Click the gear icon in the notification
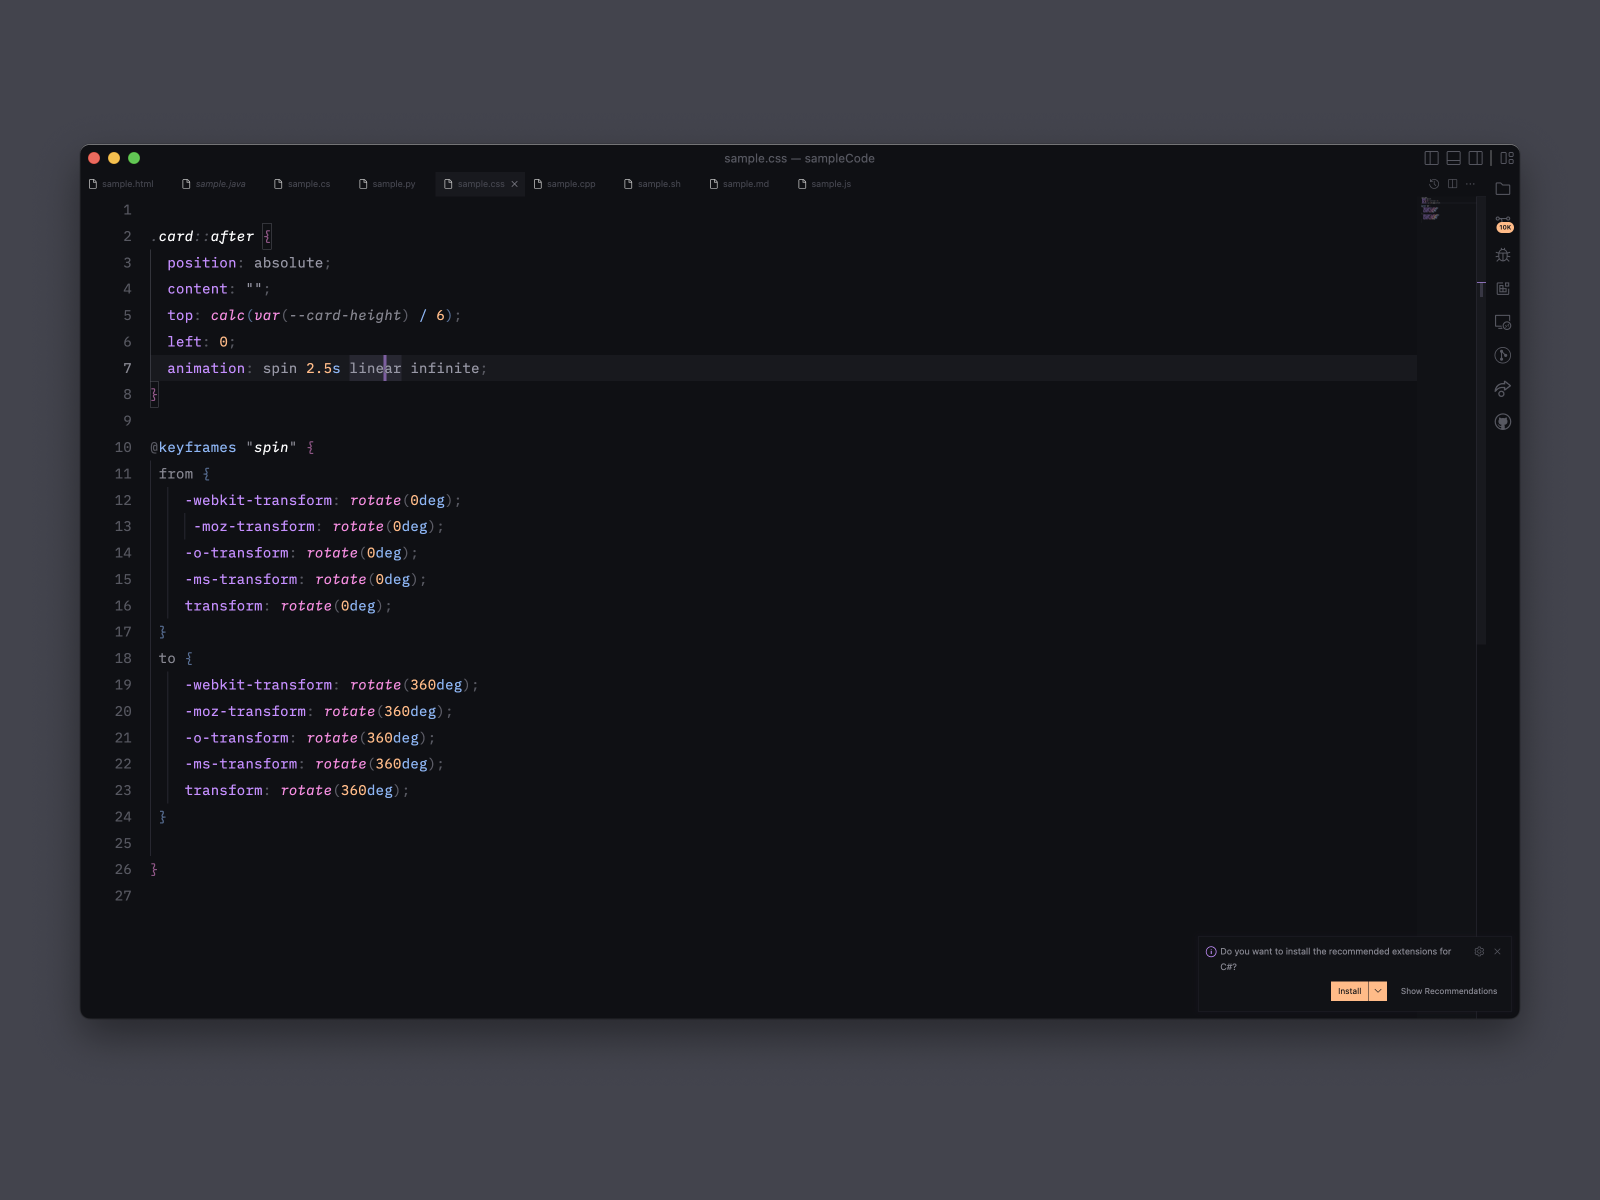This screenshot has width=1600, height=1200. click(1479, 952)
